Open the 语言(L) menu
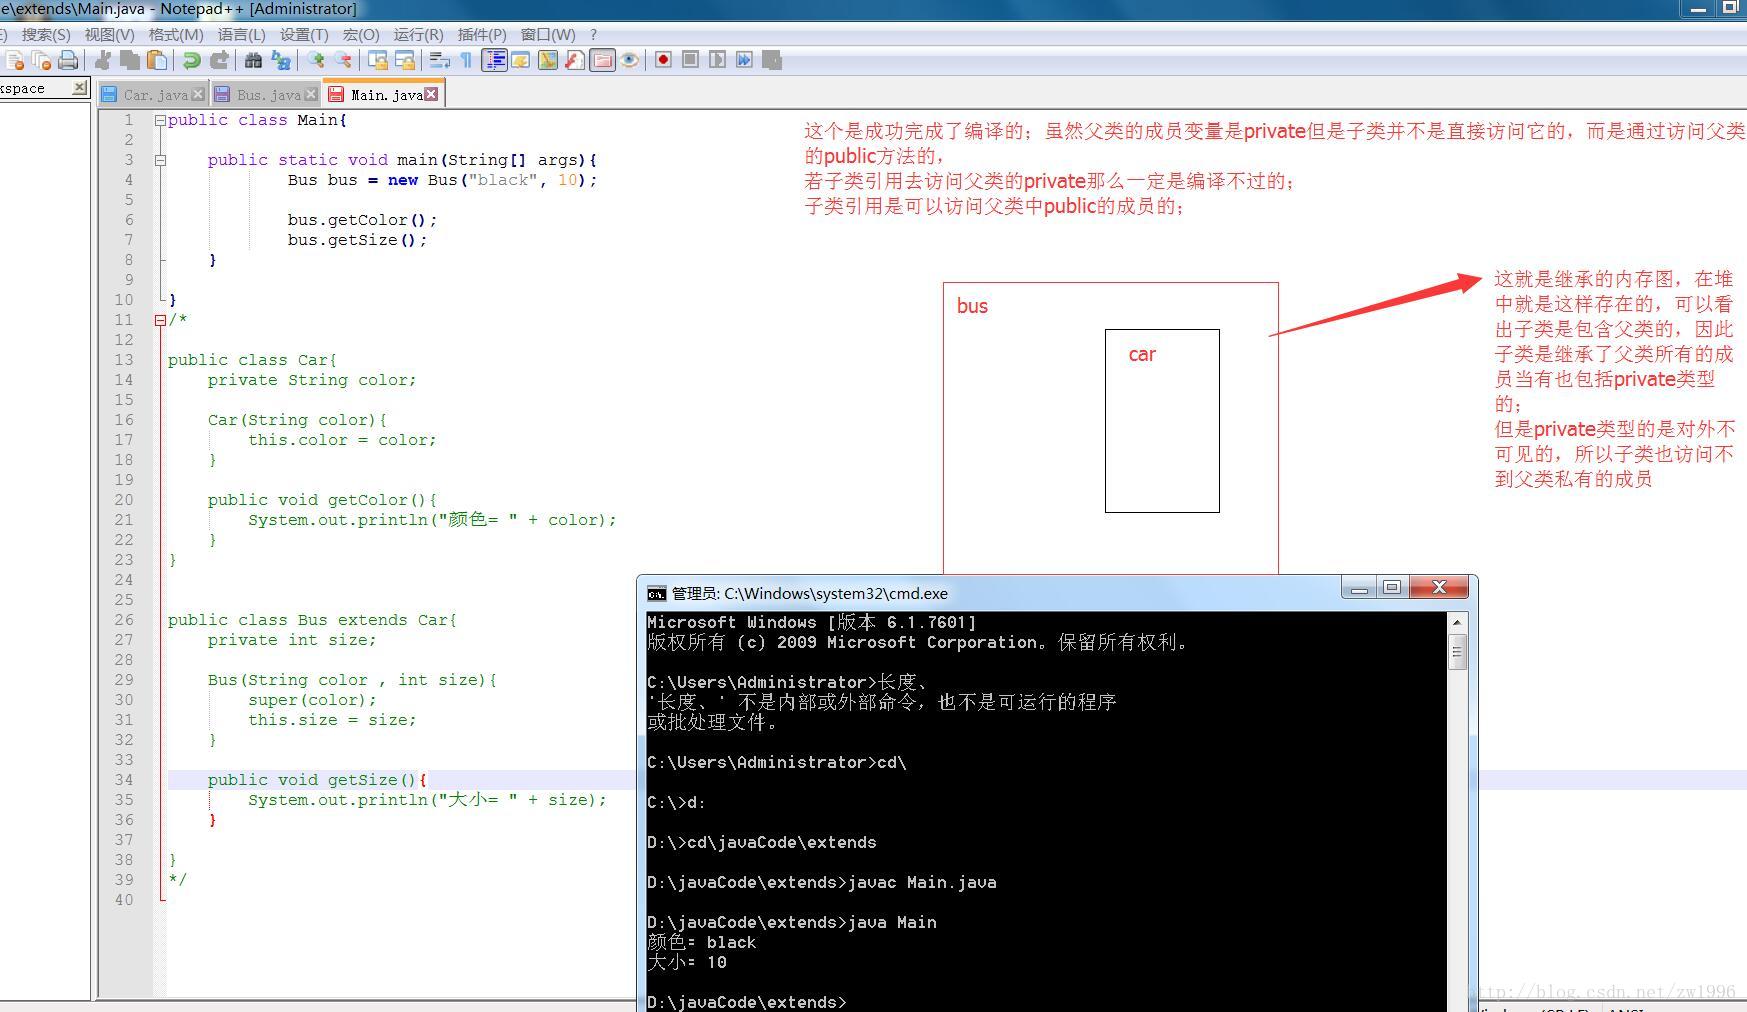This screenshot has width=1747, height=1012. (242, 34)
